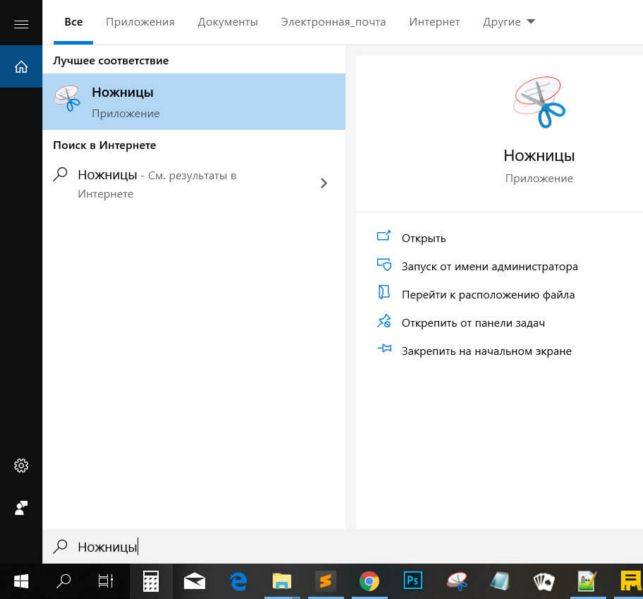
Task: Click the unpin from taskbar icon
Action: tap(384, 321)
